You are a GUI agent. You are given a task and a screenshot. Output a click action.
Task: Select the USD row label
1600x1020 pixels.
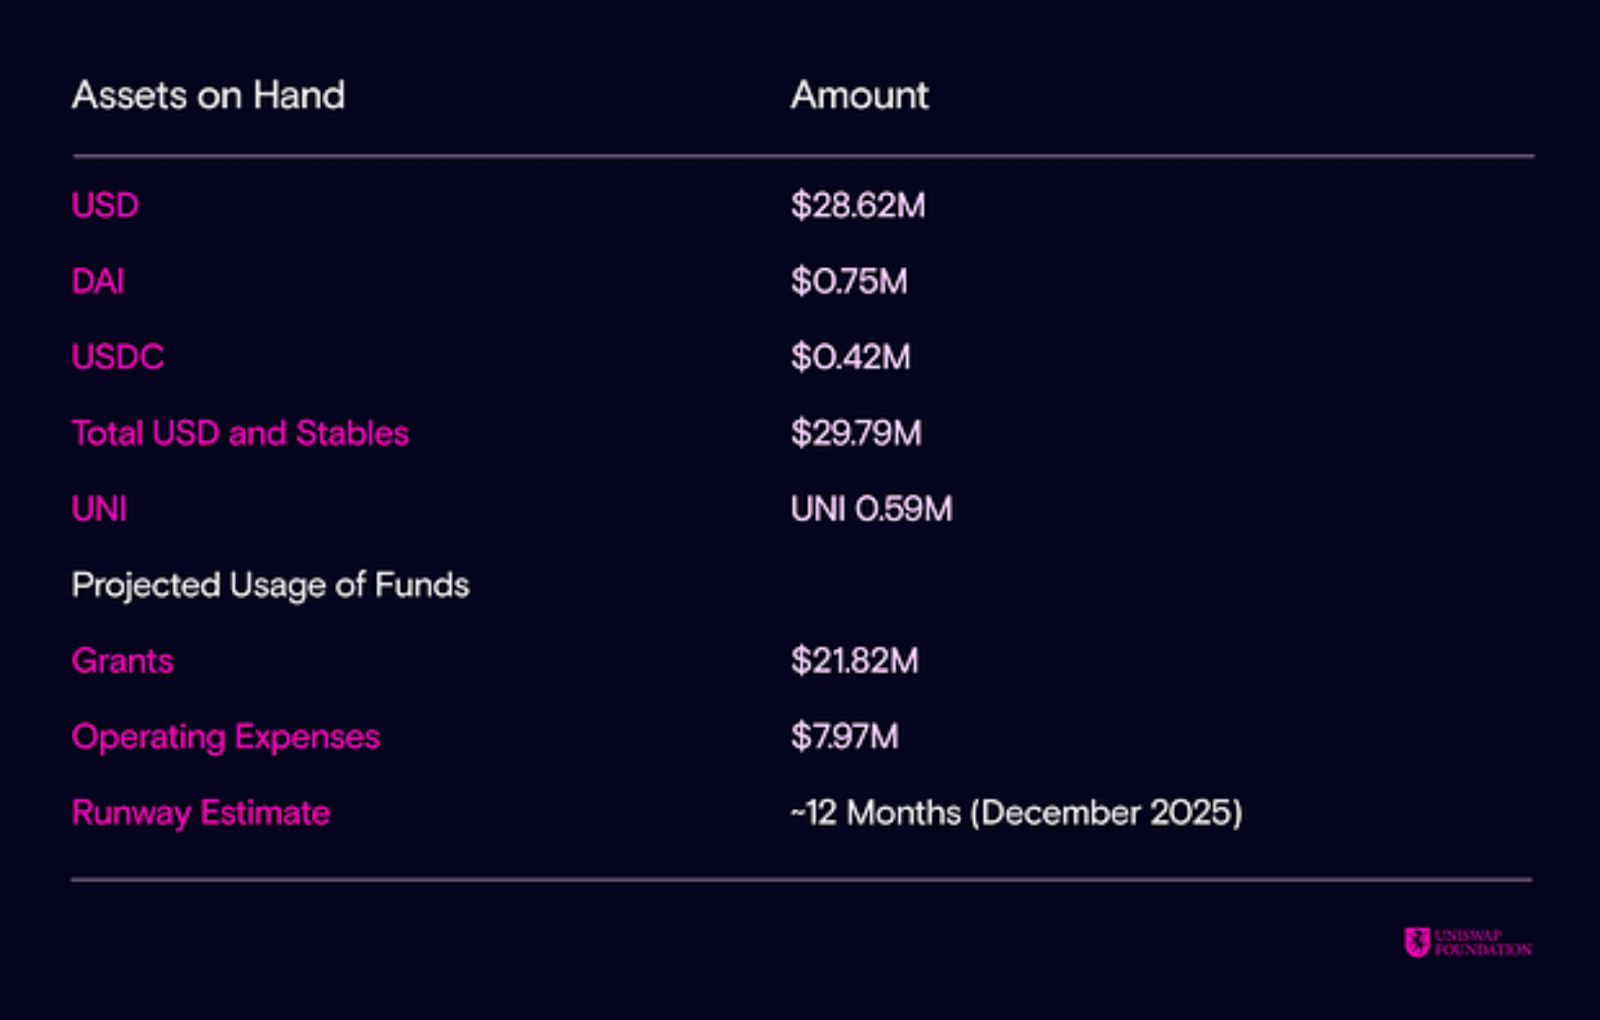[x=105, y=205]
